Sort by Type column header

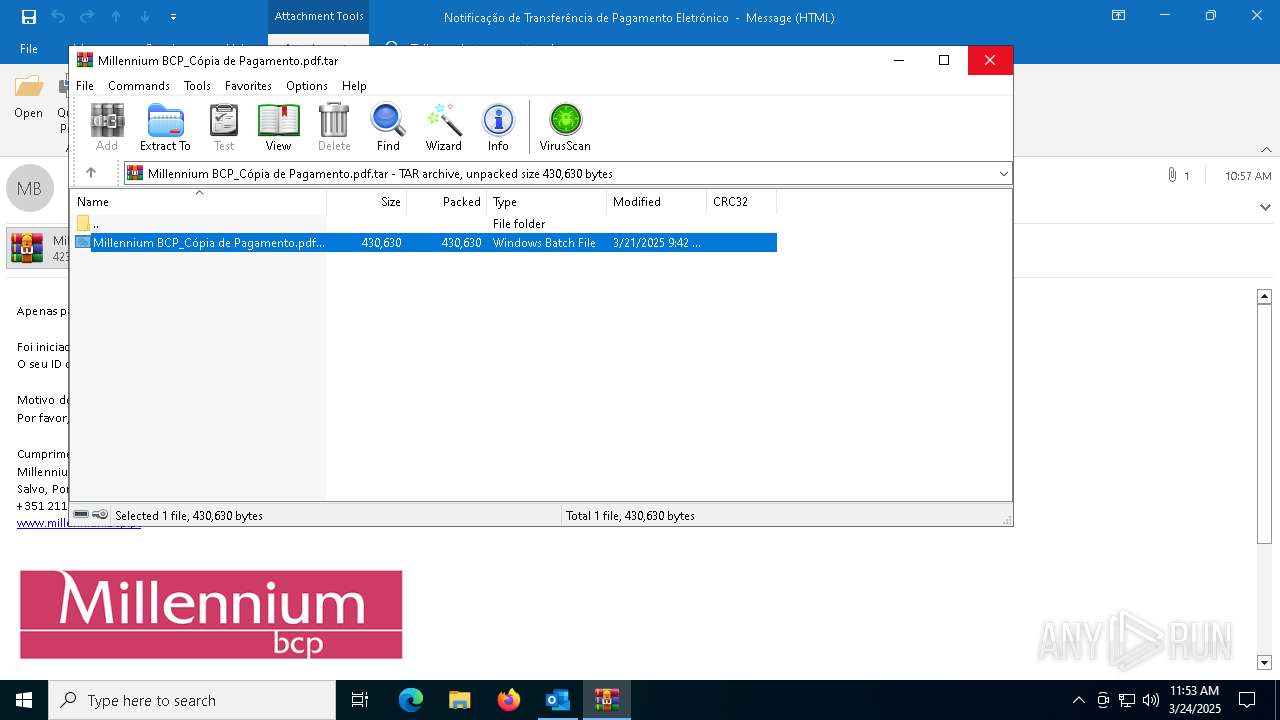(547, 202)
